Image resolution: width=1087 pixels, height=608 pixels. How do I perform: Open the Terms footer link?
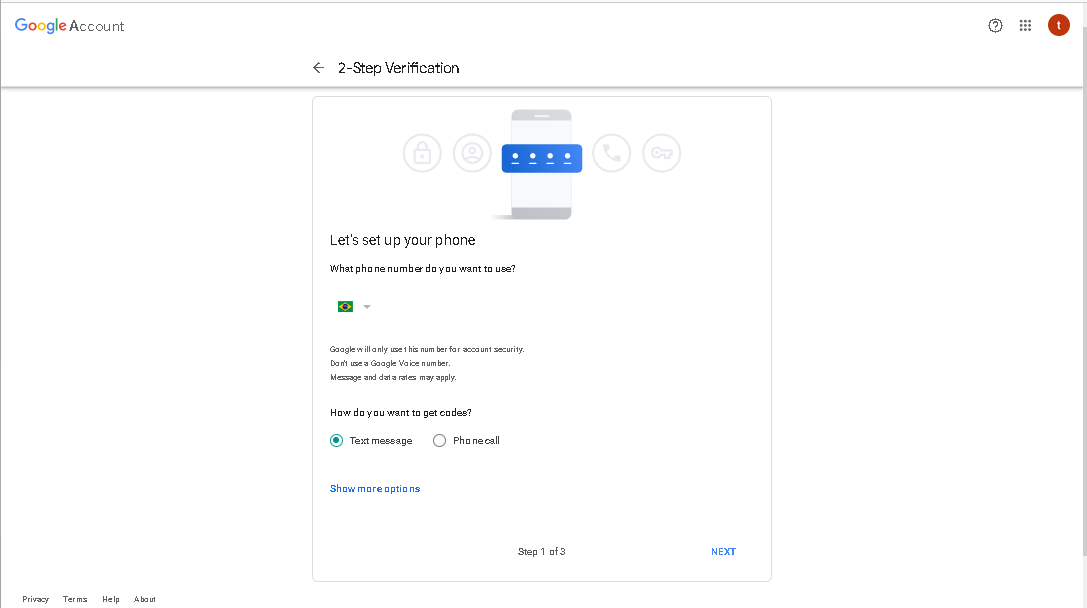pyautogui.click(x=75, y=599)
